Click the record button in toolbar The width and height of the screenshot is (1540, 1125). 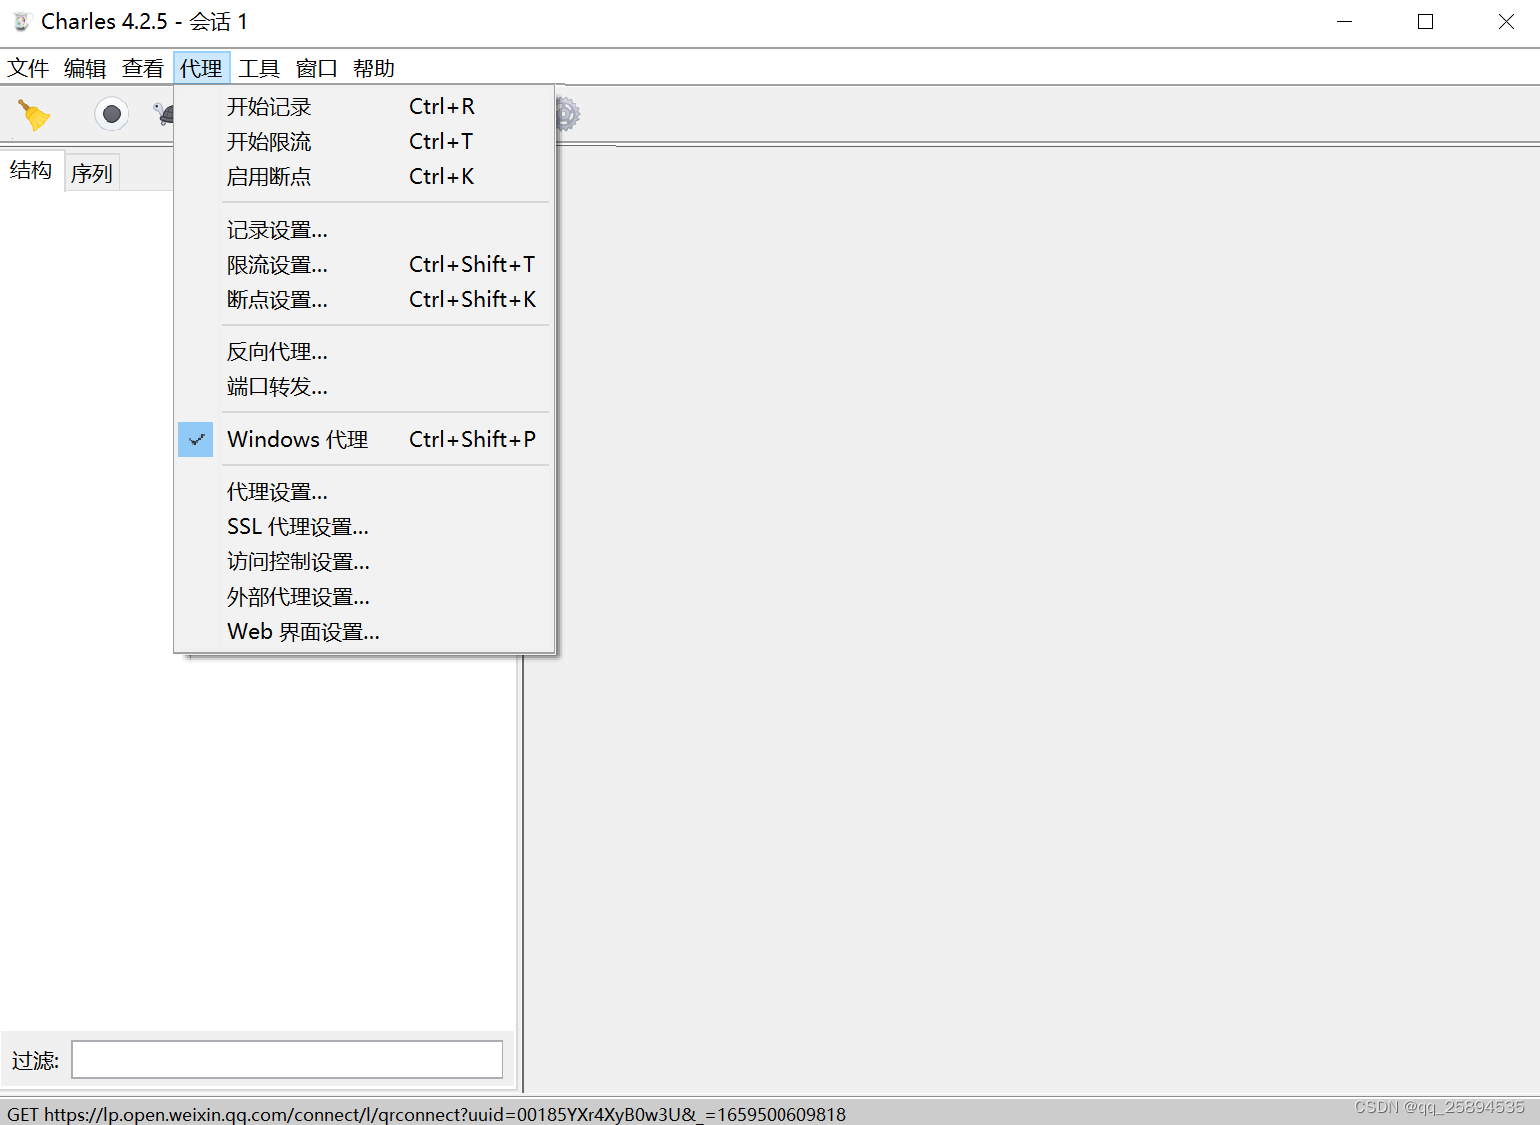(112, 114)
